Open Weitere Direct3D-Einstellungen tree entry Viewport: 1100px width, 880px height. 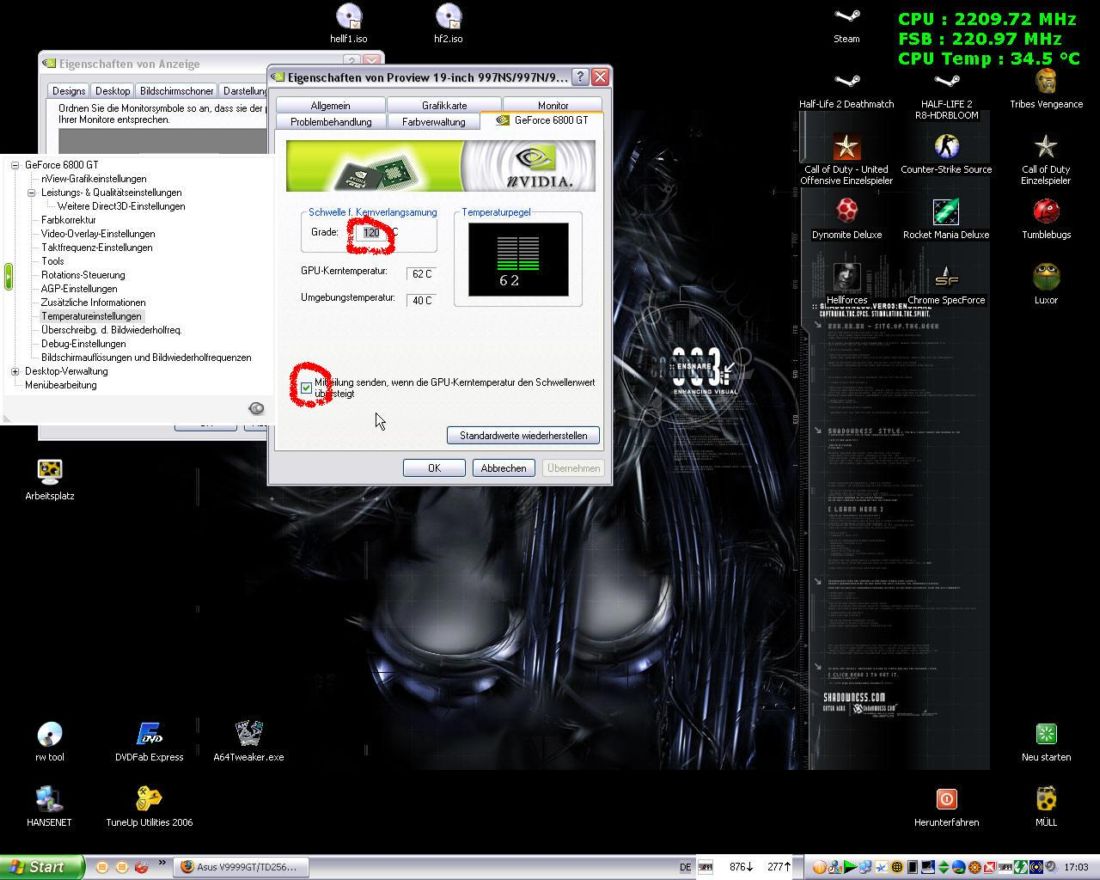coord(121,206)
